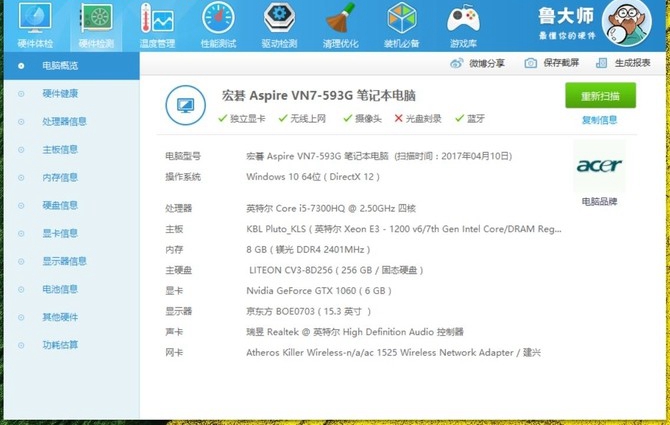Open the 温度管理 temperature management icon
Screen dimensions: 670x425
pyautogui.click(x=157, y=18)
